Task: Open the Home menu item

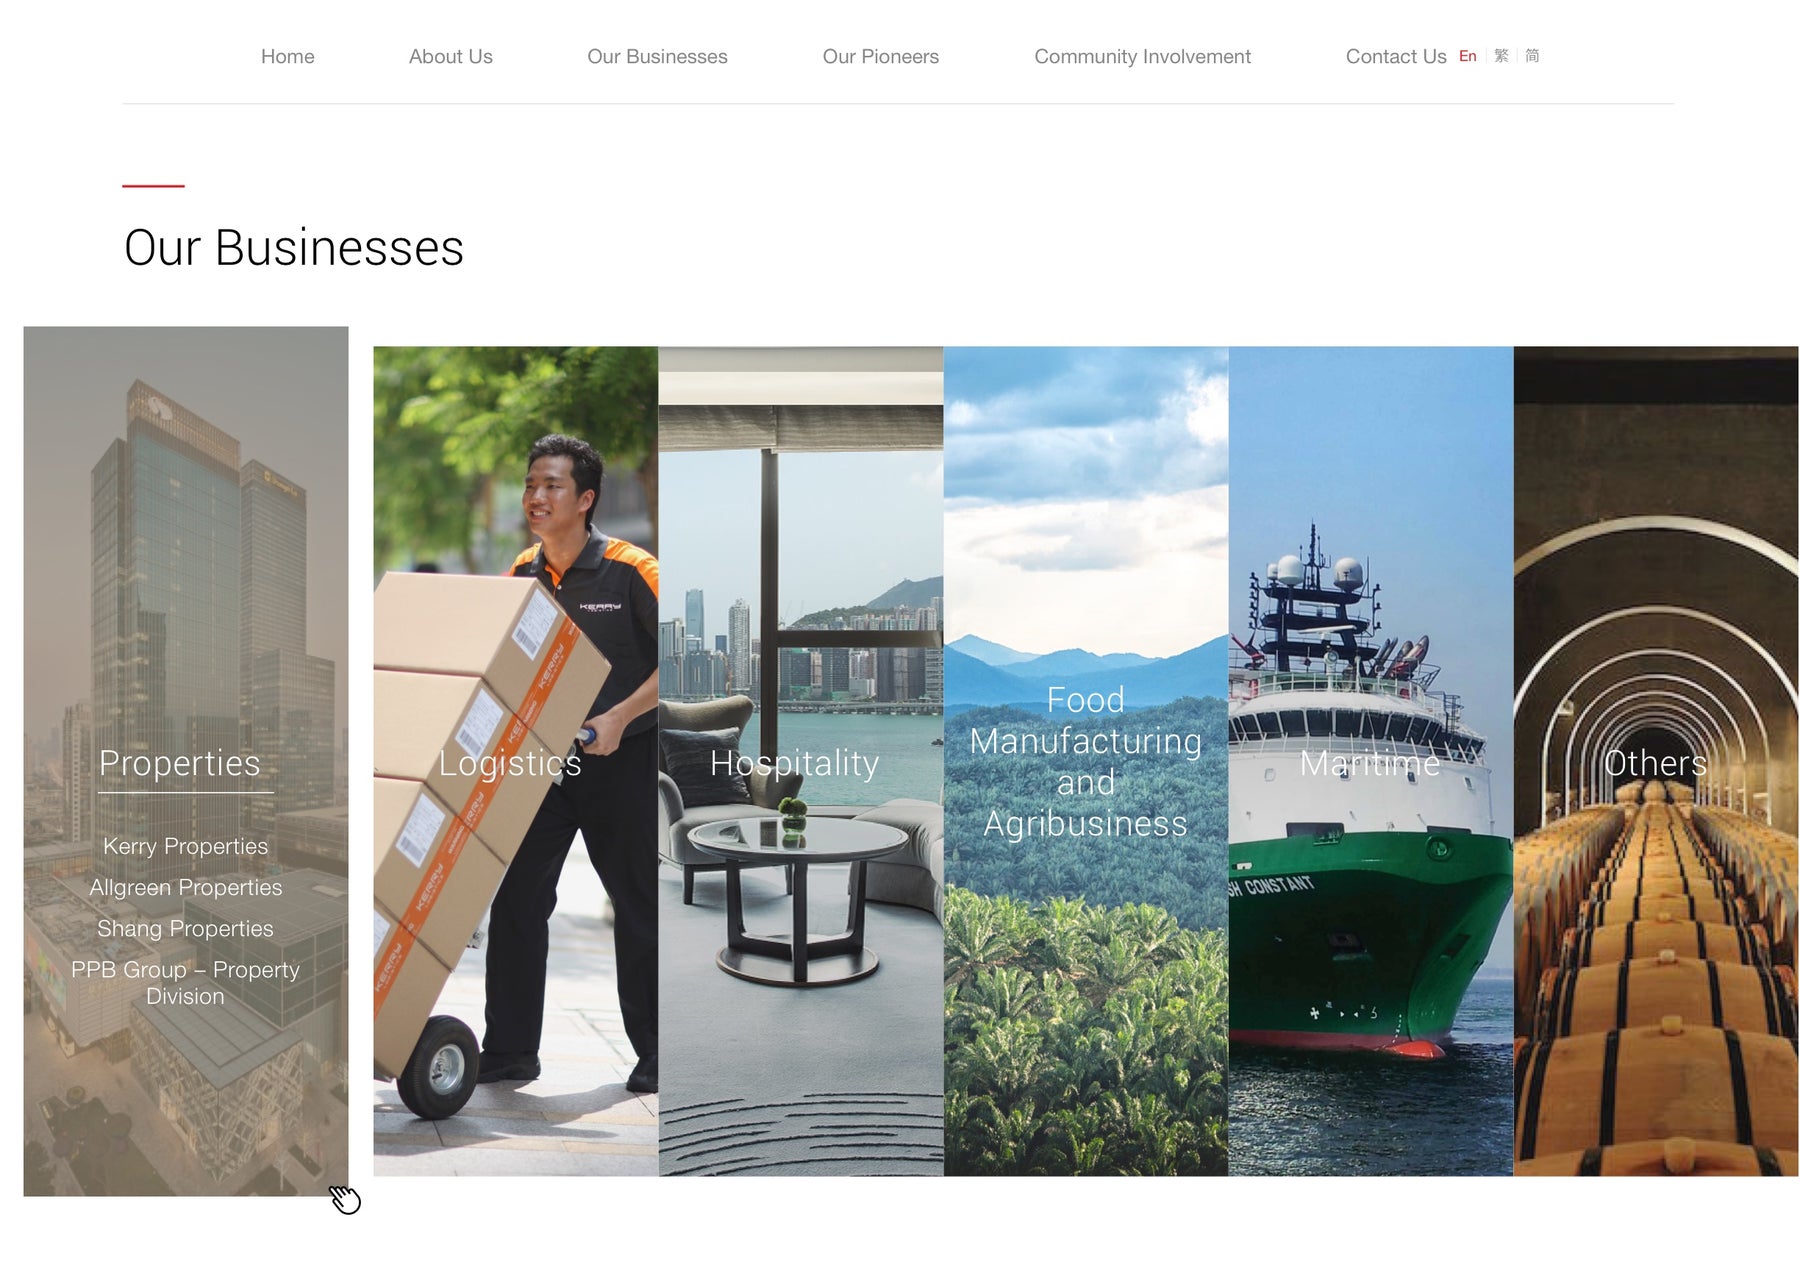Action: [287, 57]
